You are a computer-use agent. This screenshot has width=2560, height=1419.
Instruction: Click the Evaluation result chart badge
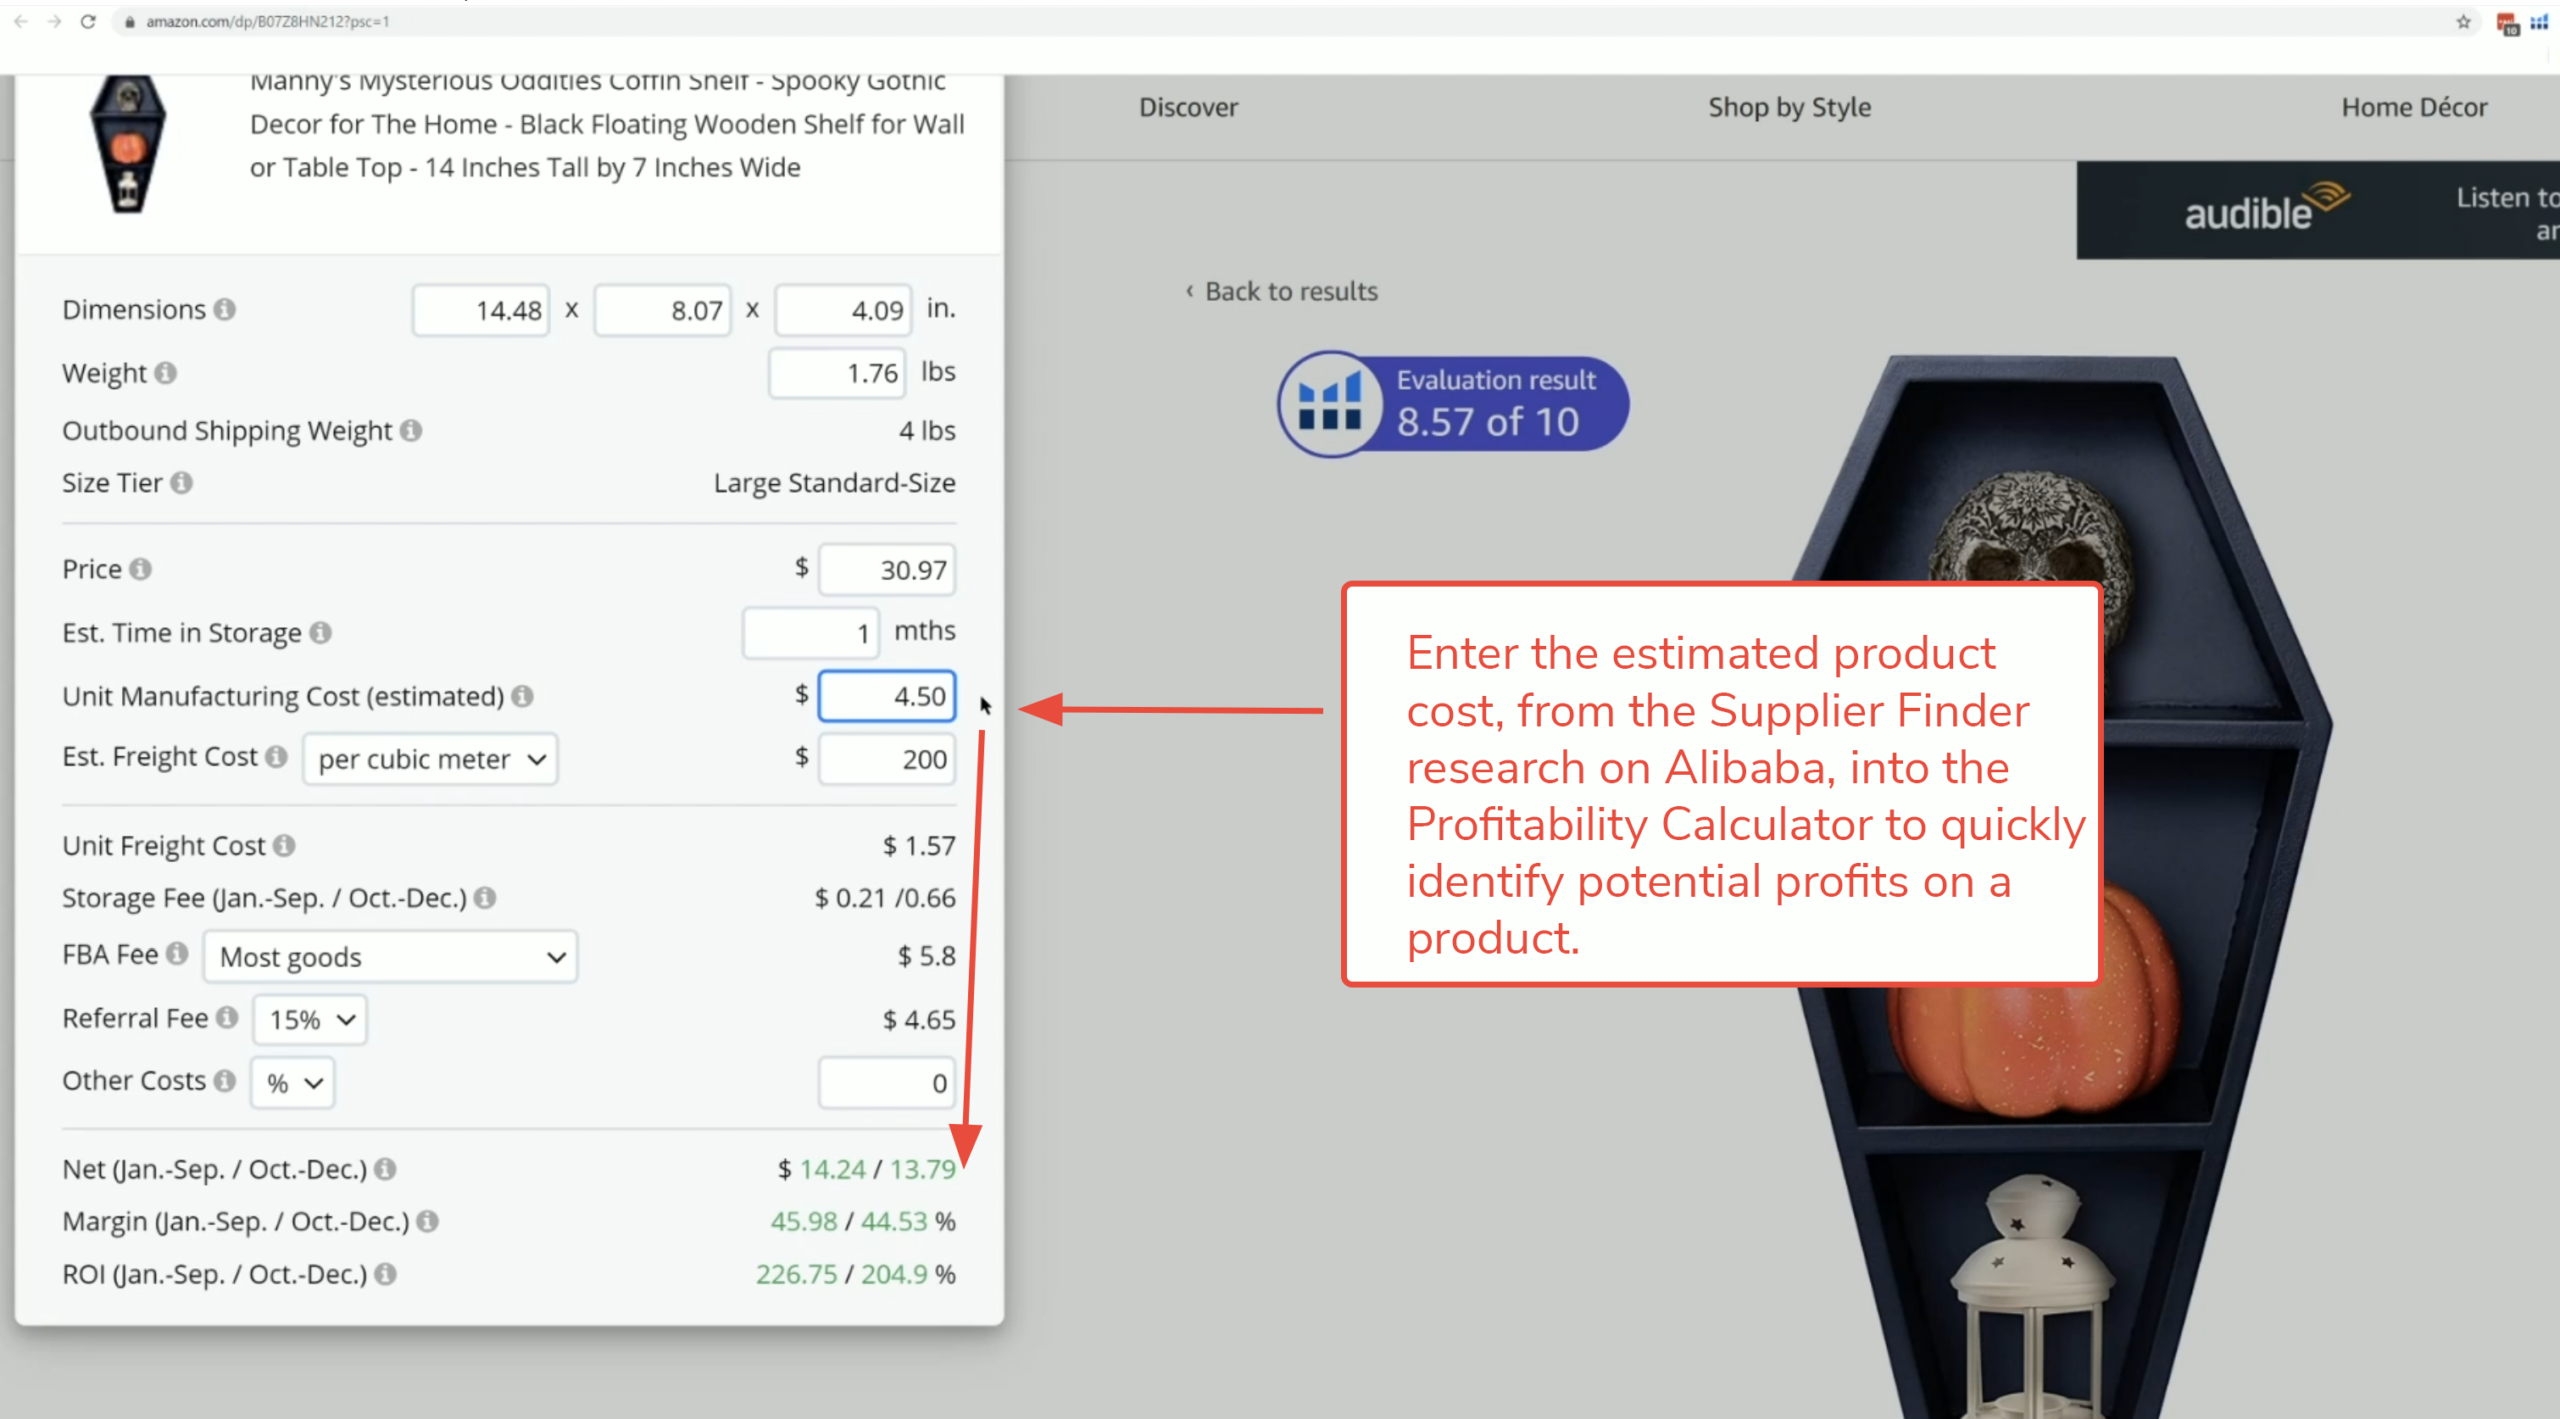click(1452, 404)
